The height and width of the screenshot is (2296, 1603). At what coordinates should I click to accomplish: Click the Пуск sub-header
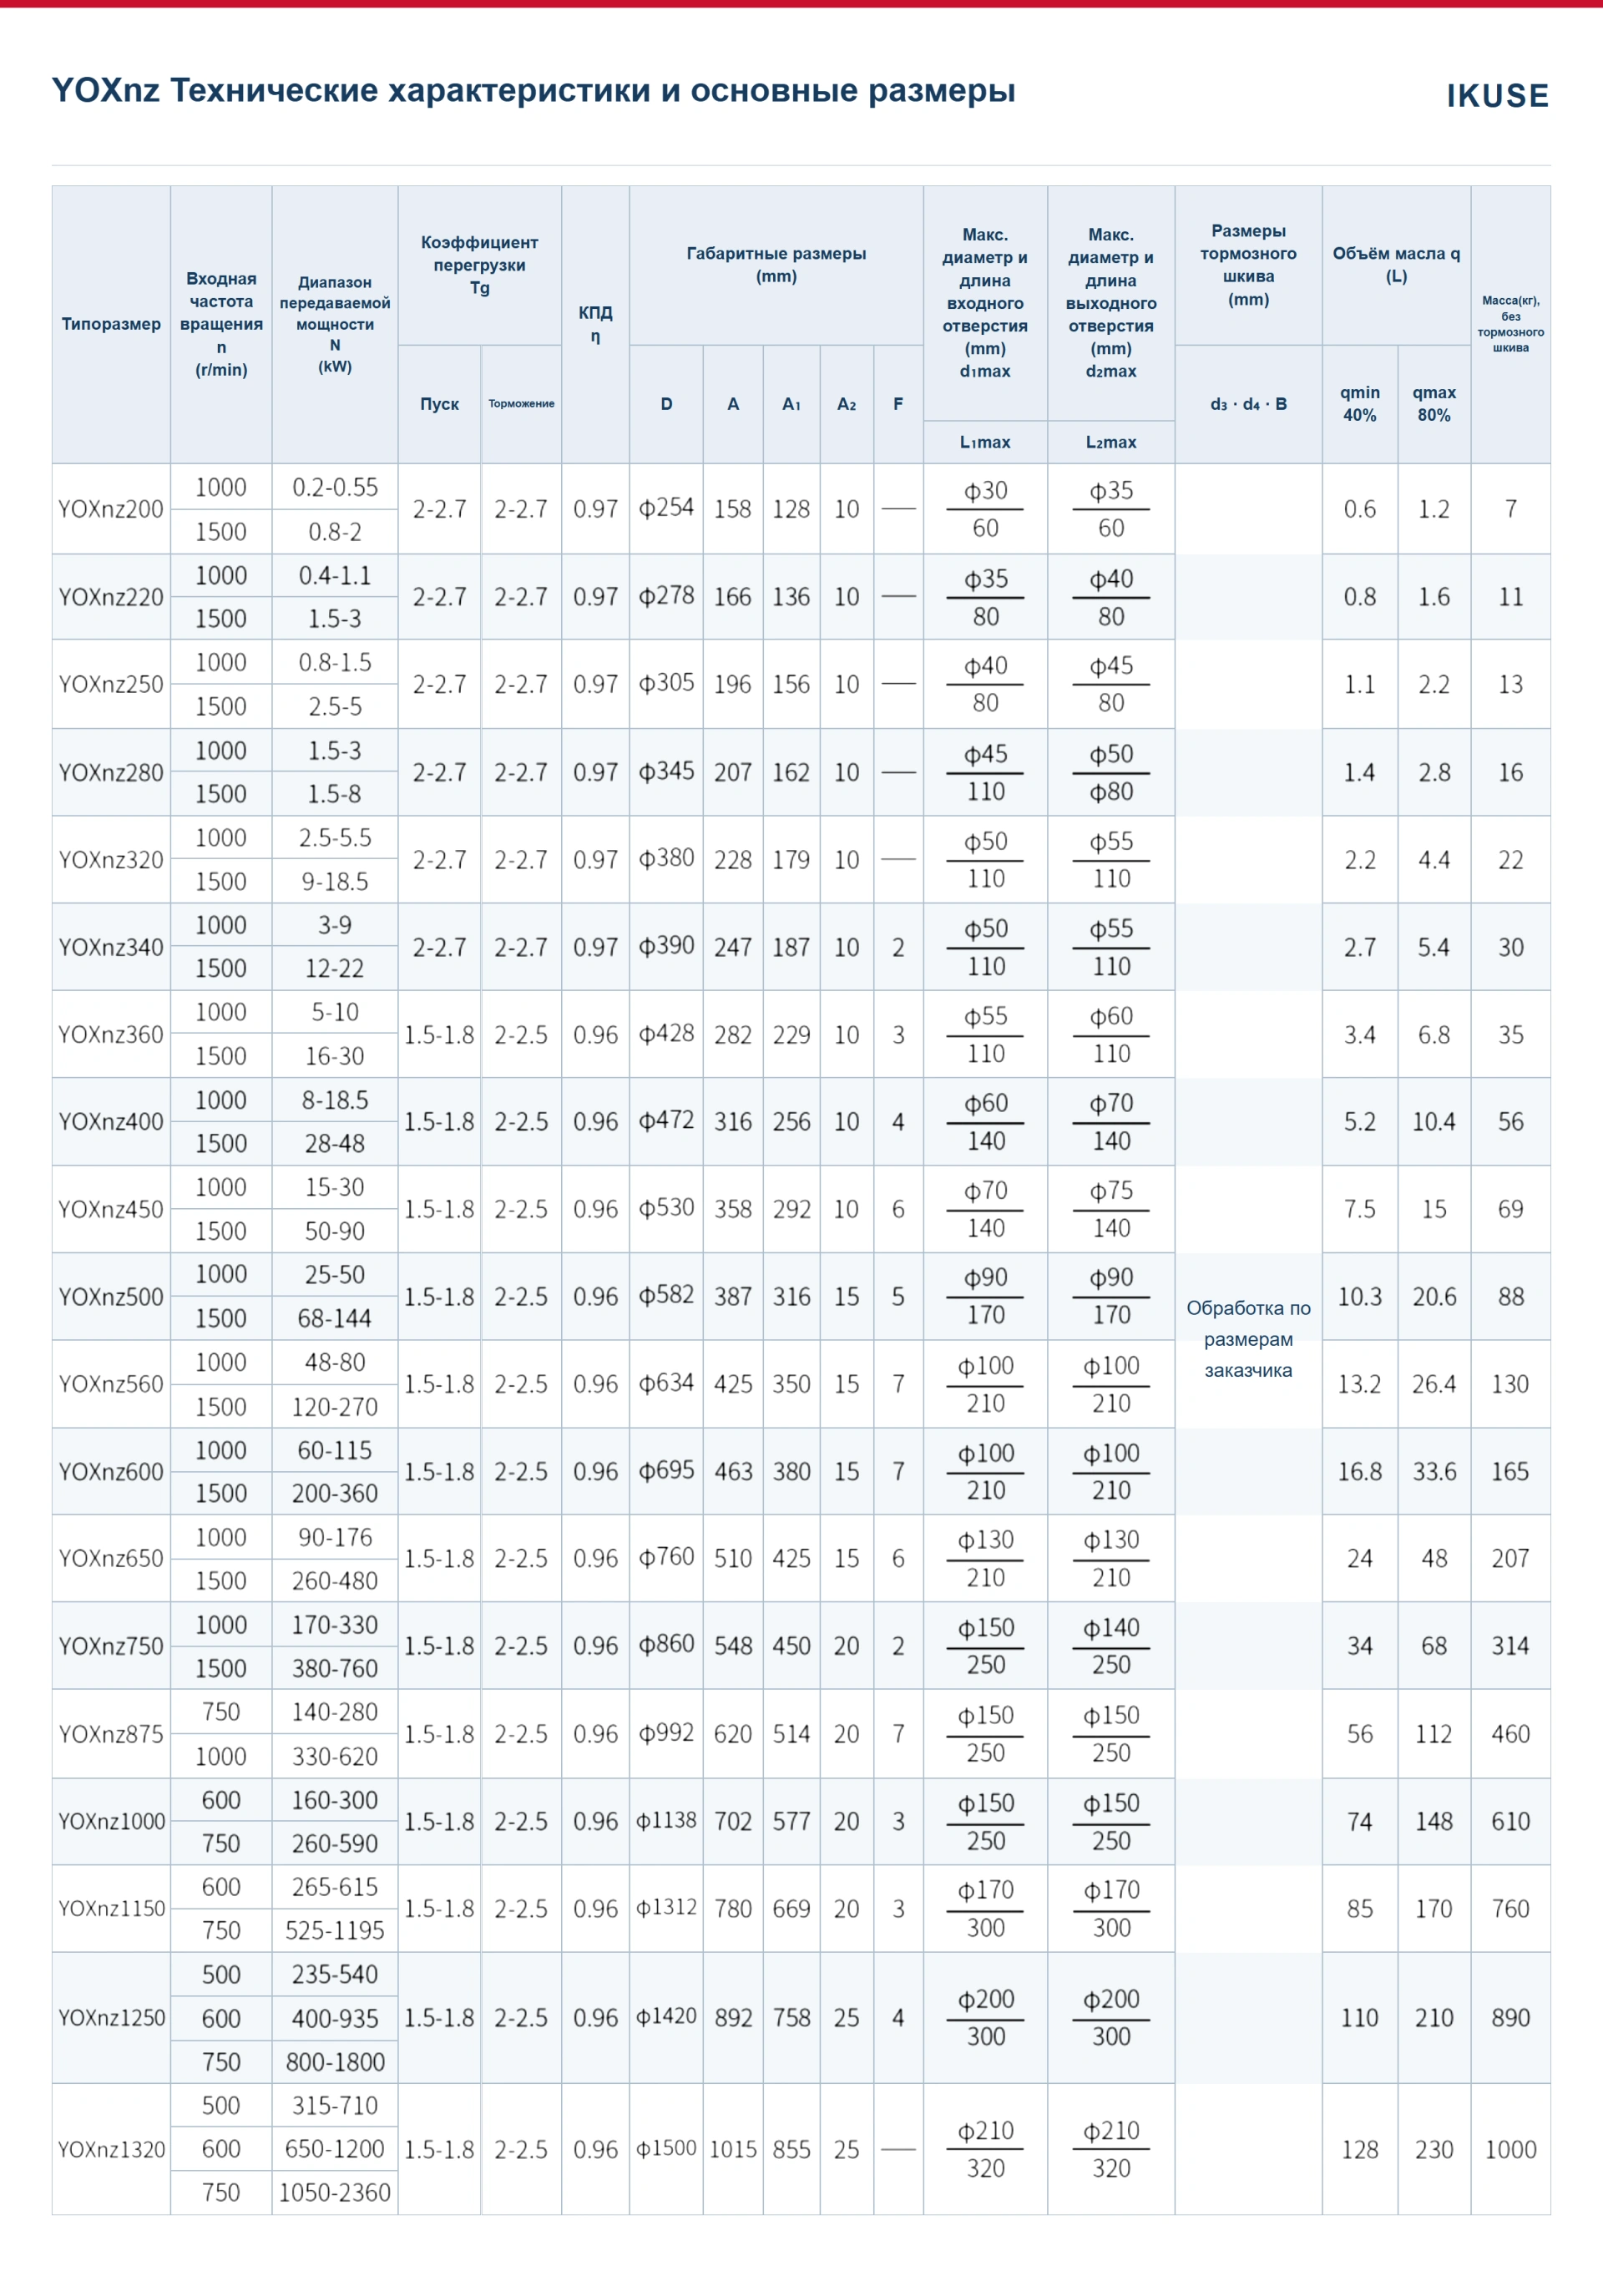point(439,404)
